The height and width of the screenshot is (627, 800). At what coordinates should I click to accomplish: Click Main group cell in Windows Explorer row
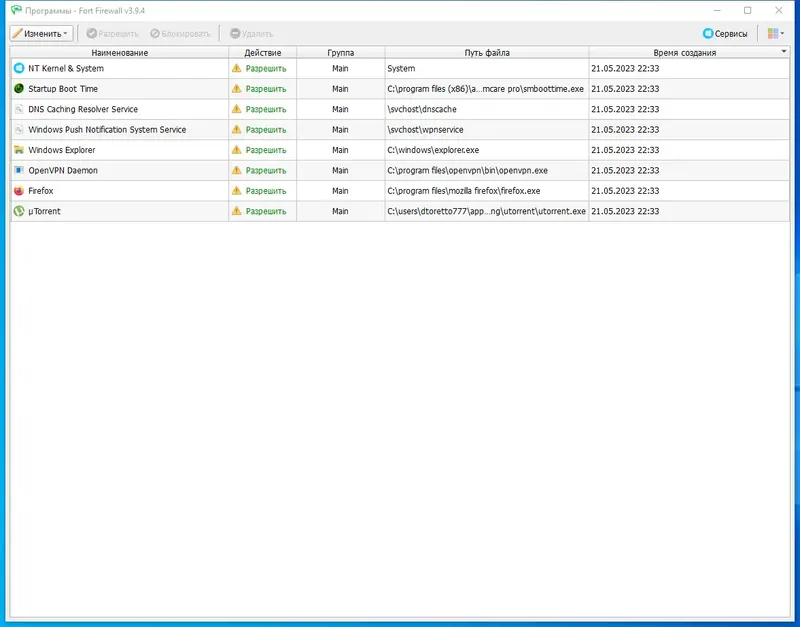coord(340,150)
